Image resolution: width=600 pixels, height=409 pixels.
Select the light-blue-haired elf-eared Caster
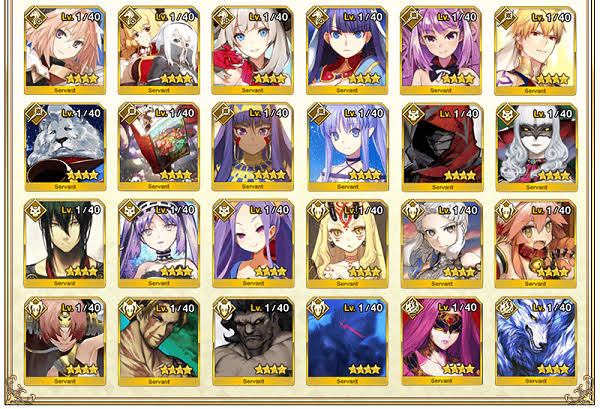348,147
